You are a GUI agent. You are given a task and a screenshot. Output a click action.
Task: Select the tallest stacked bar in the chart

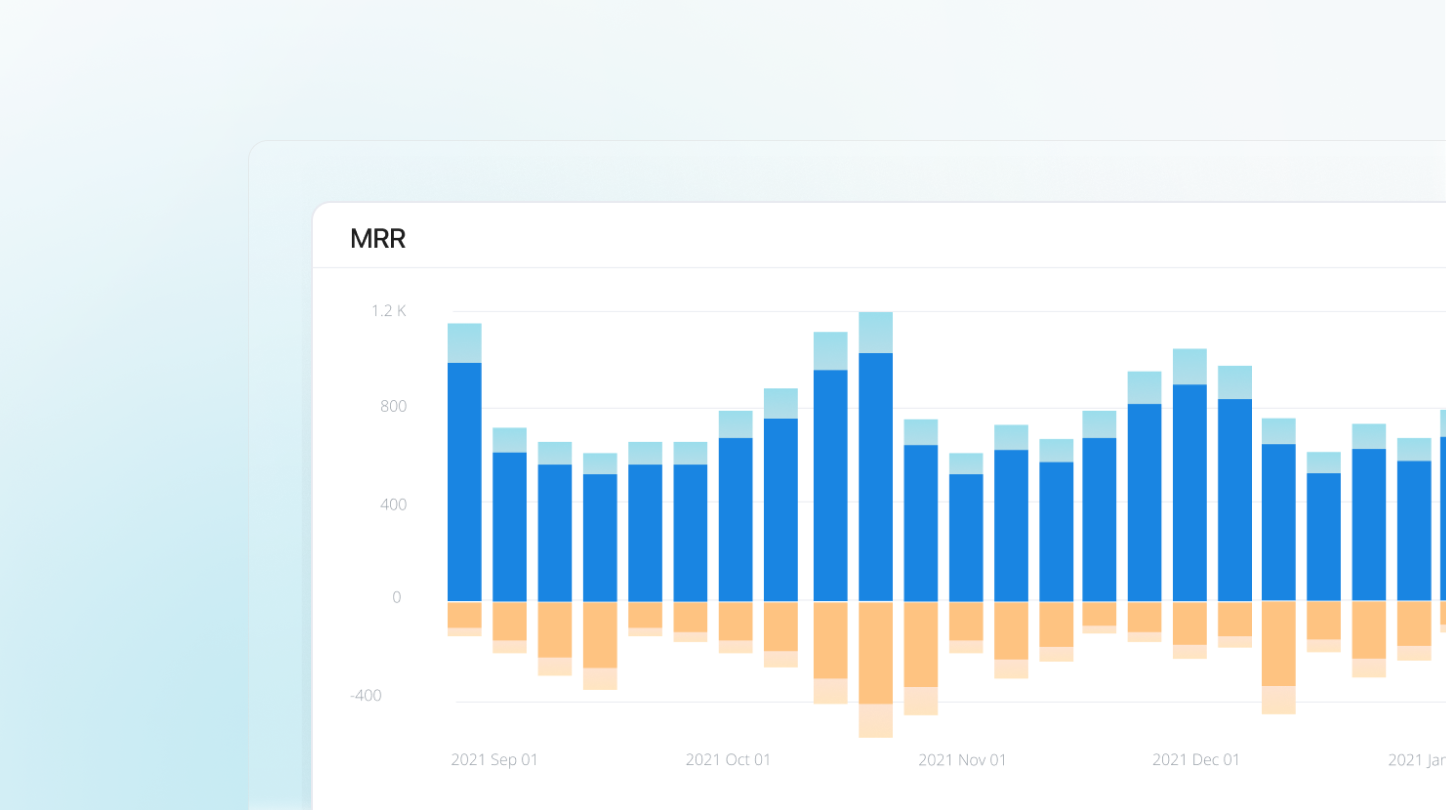pos(874,450)
